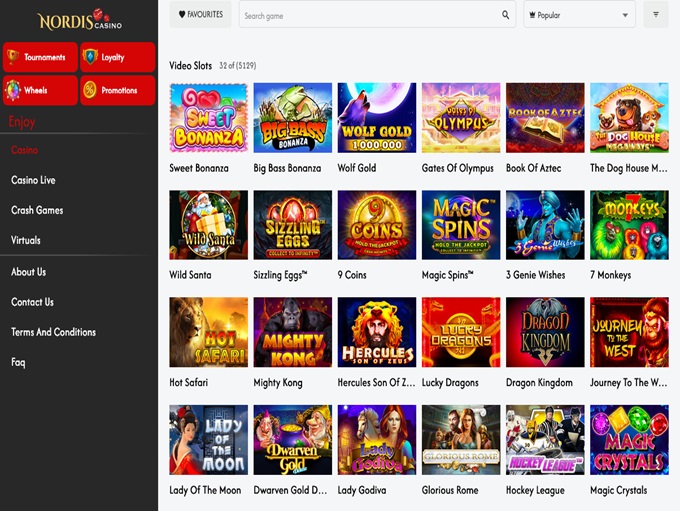Click the Search game input field
This screenshot has height=511, width=680.
[370, 15]
